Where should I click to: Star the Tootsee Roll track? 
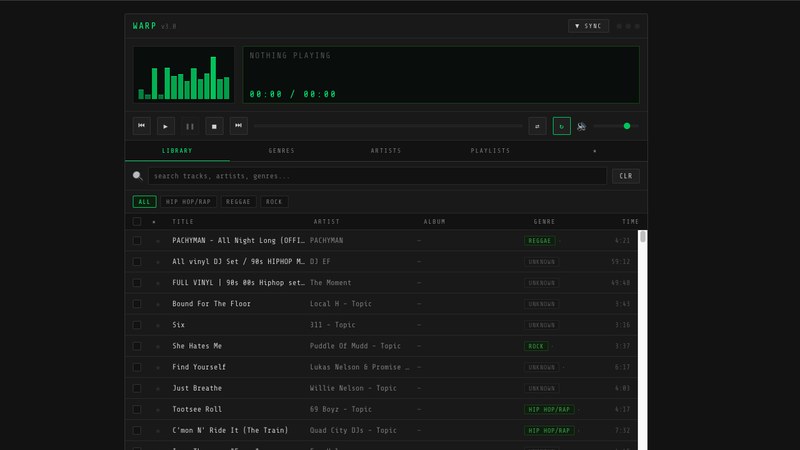tap(158, 410)
